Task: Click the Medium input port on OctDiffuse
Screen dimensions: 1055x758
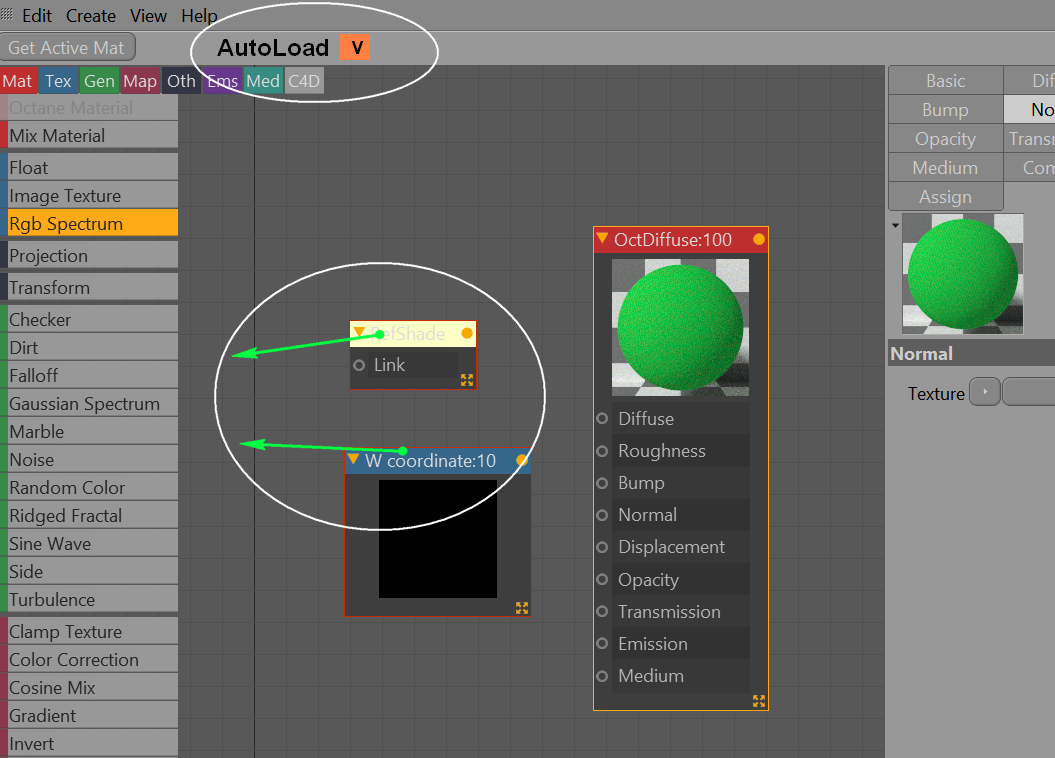Action: tap(602, 676)
